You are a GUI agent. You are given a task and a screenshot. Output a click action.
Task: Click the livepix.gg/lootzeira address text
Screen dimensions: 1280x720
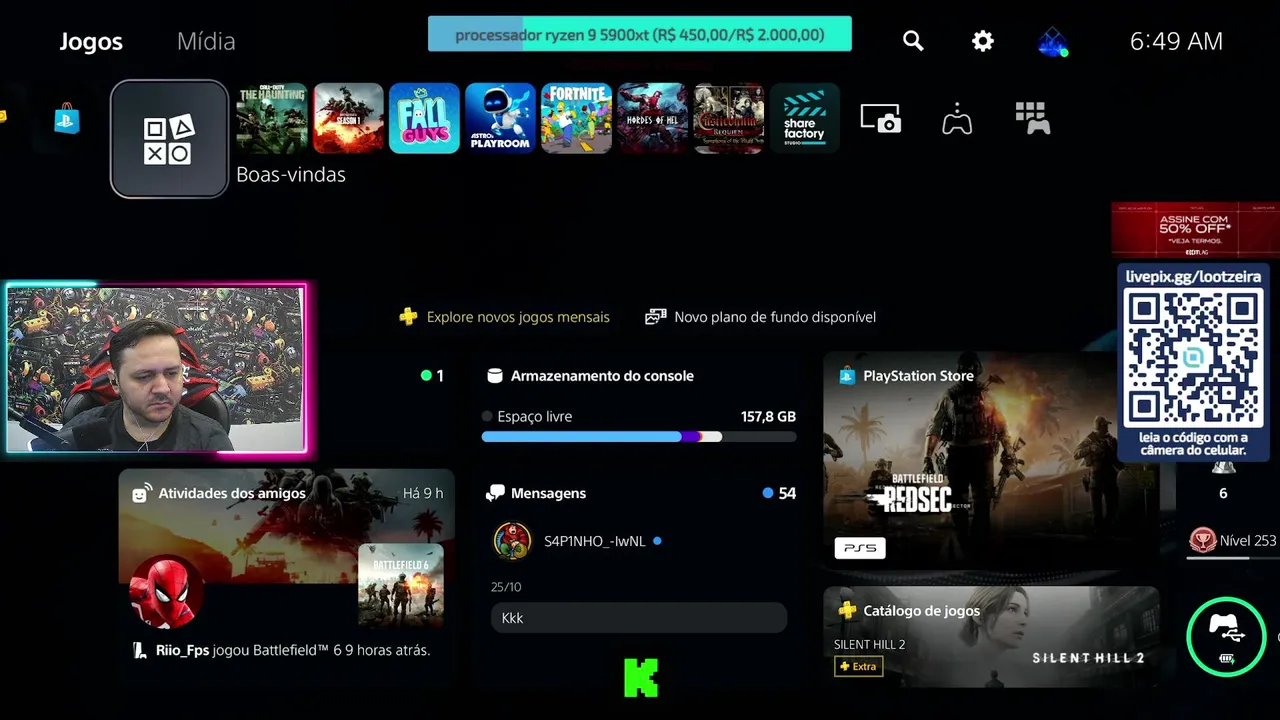coord(1193,276)
